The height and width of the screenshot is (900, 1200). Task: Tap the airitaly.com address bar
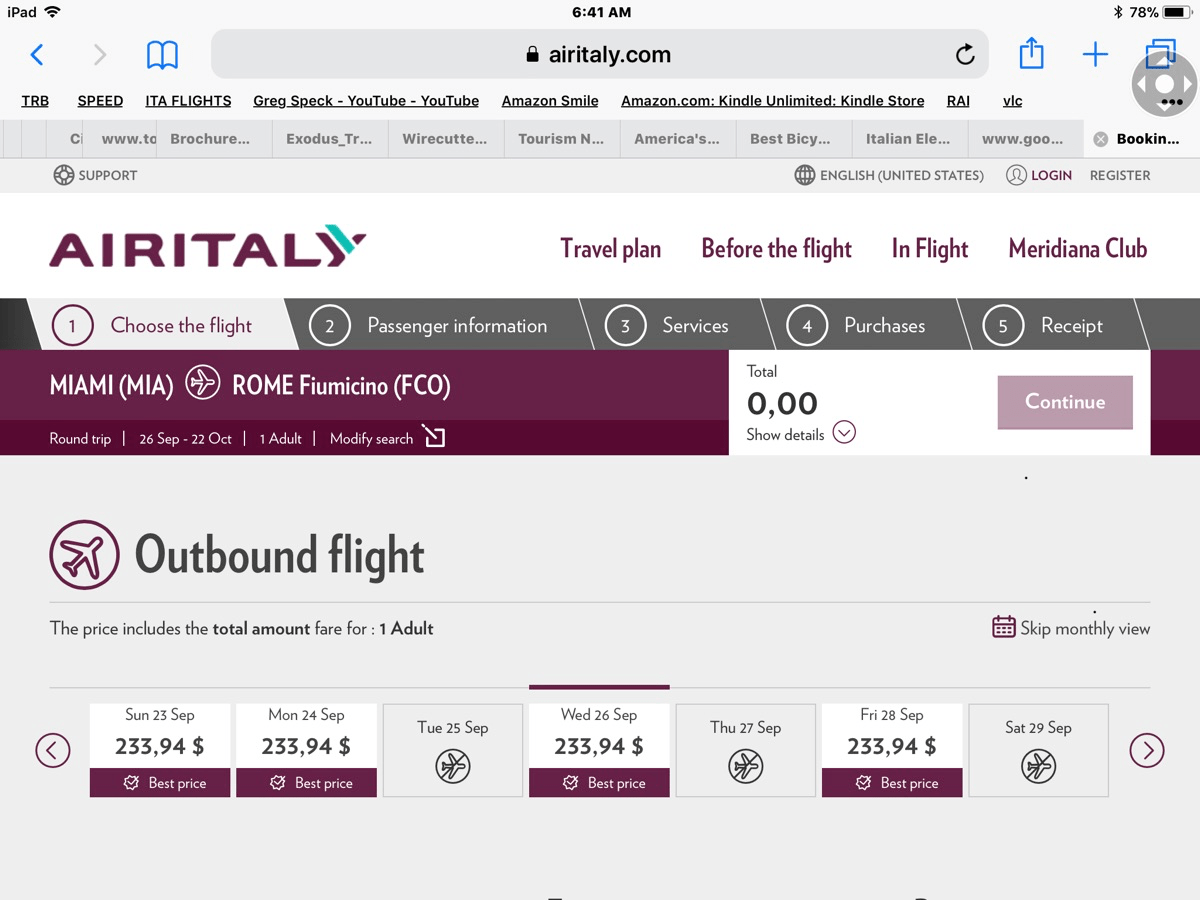tap(598, 54)
